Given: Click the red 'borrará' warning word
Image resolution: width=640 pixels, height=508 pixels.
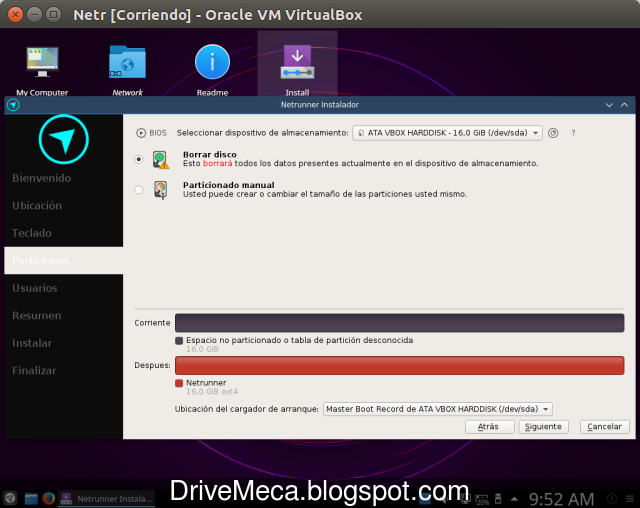Looking at the screenshot, I should 218,164.
